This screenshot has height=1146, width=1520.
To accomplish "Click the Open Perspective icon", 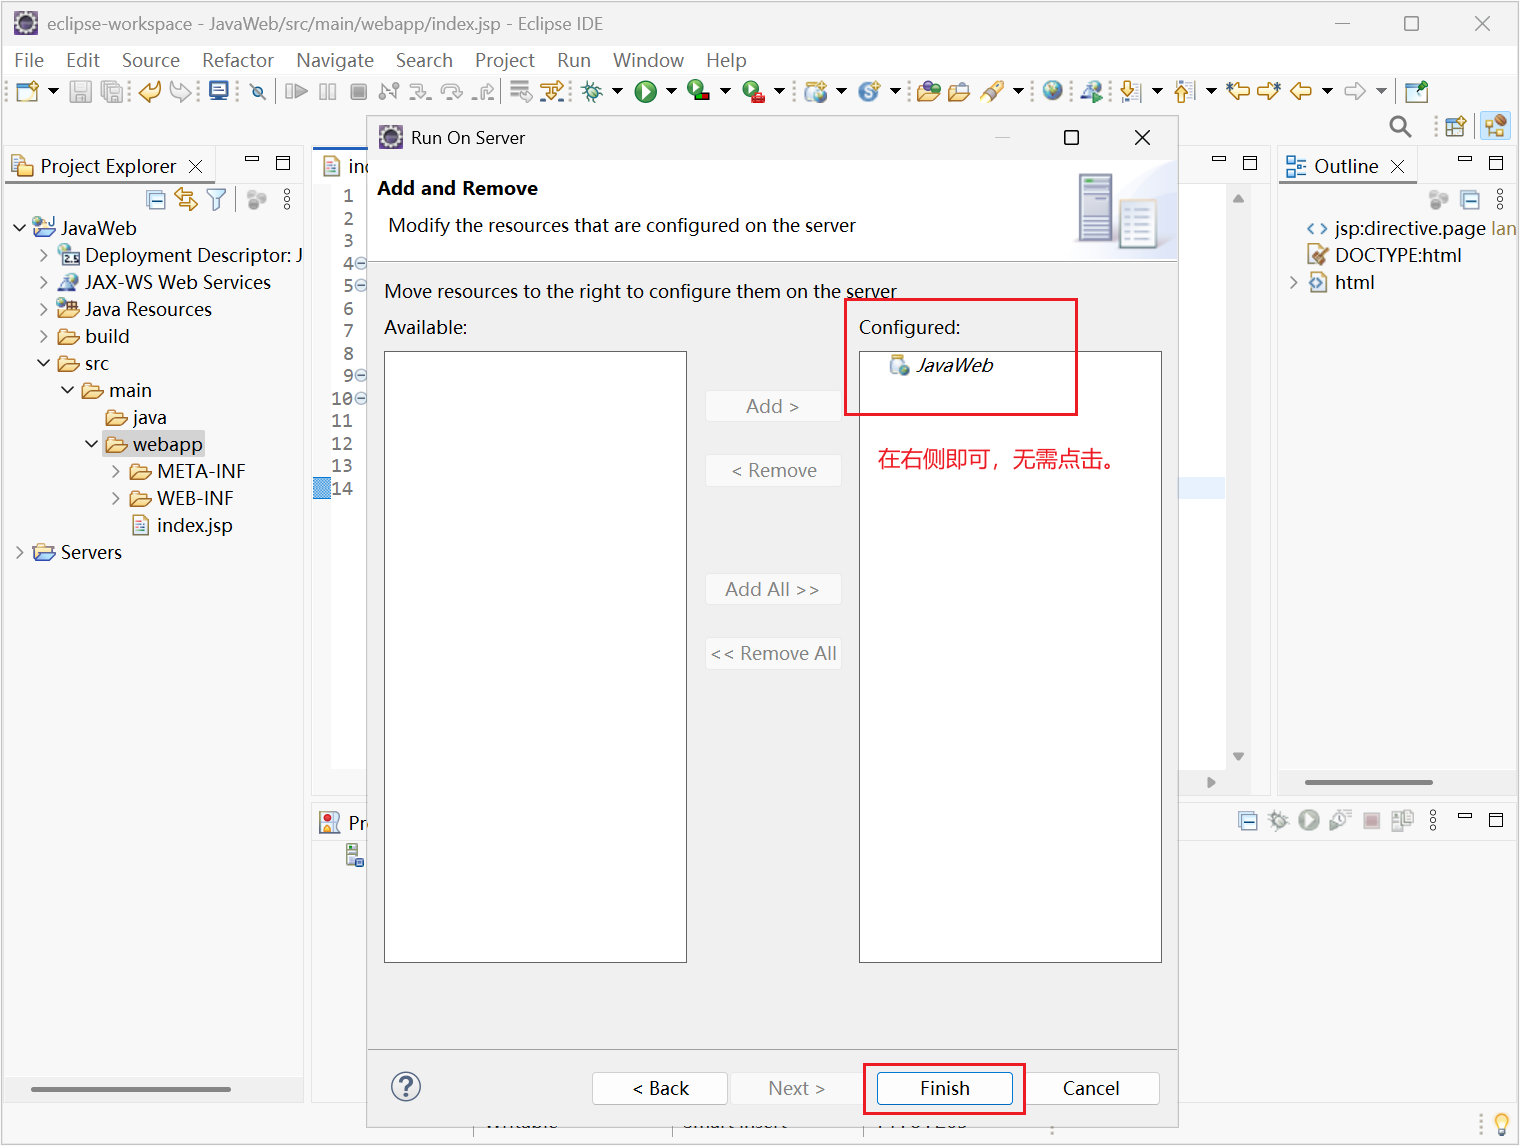I will tap(1456, 126).
